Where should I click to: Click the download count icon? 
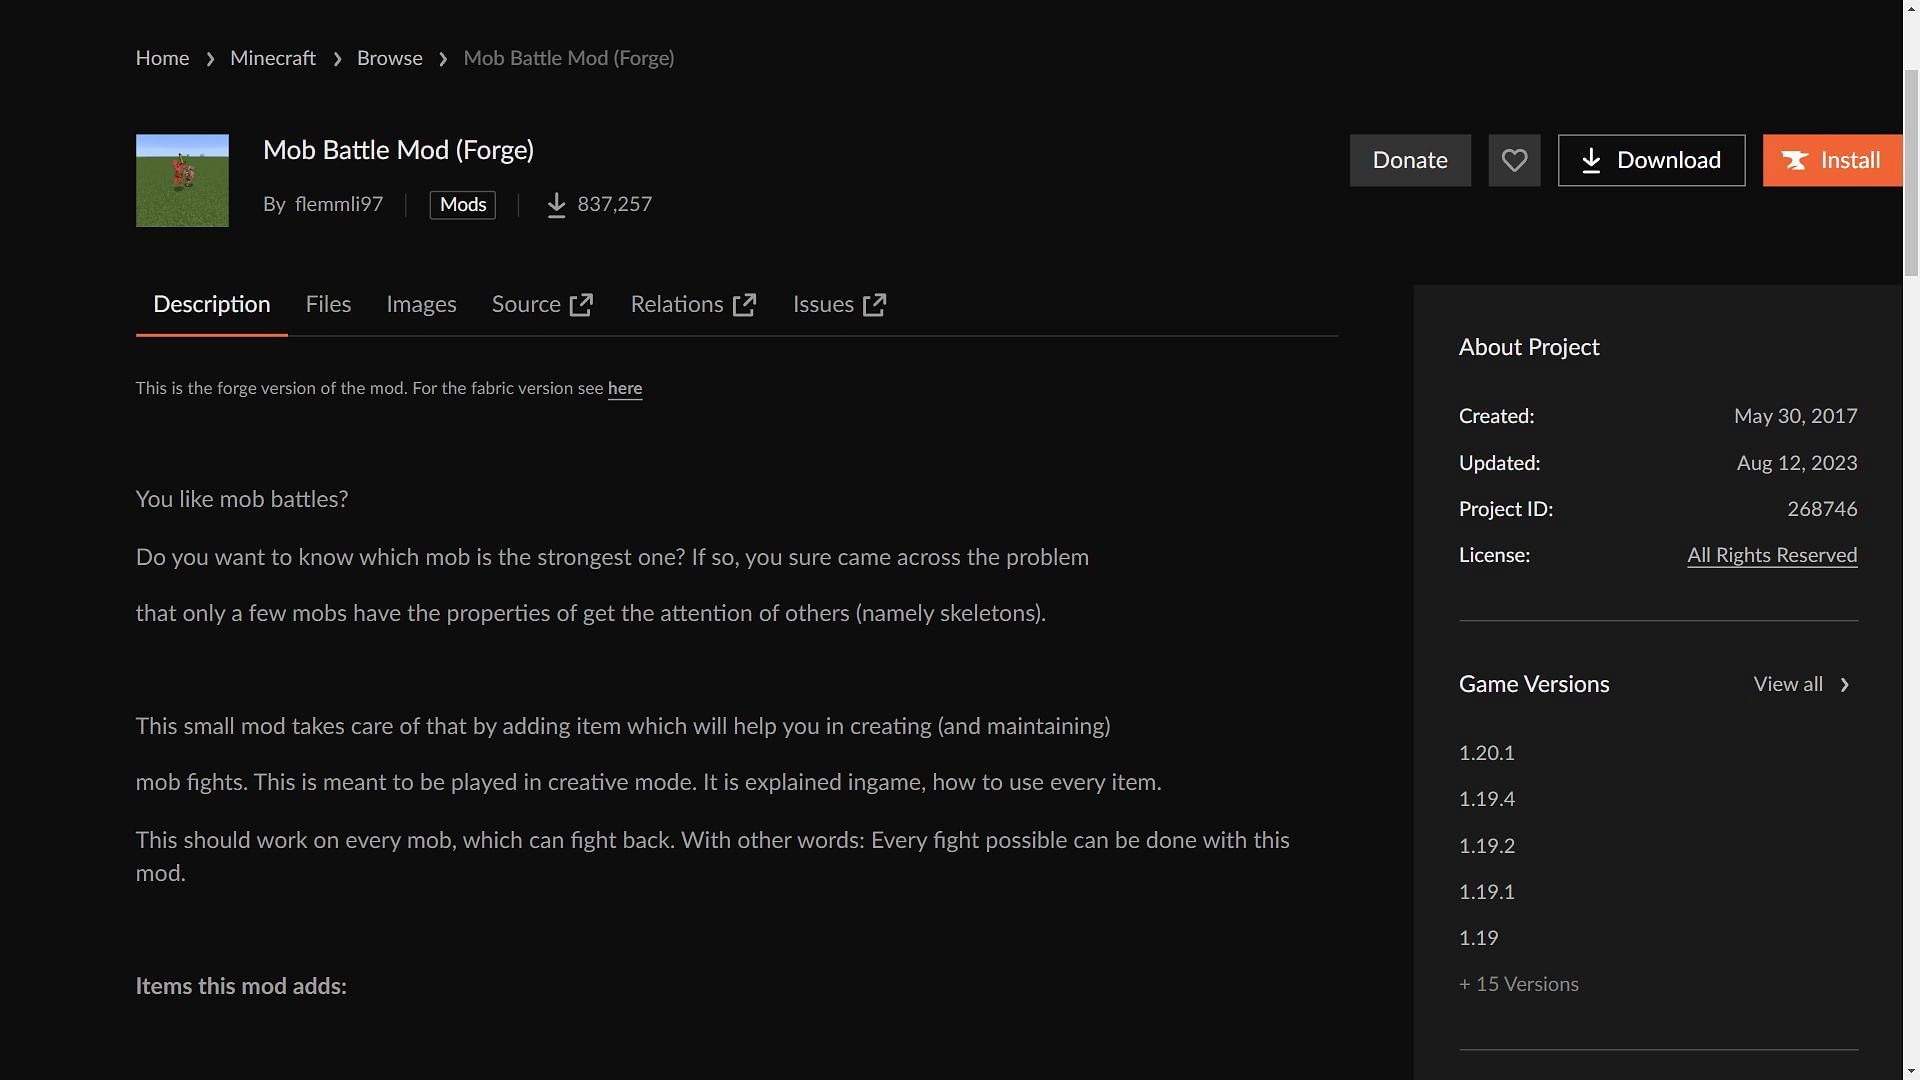(x=555, y=204)
